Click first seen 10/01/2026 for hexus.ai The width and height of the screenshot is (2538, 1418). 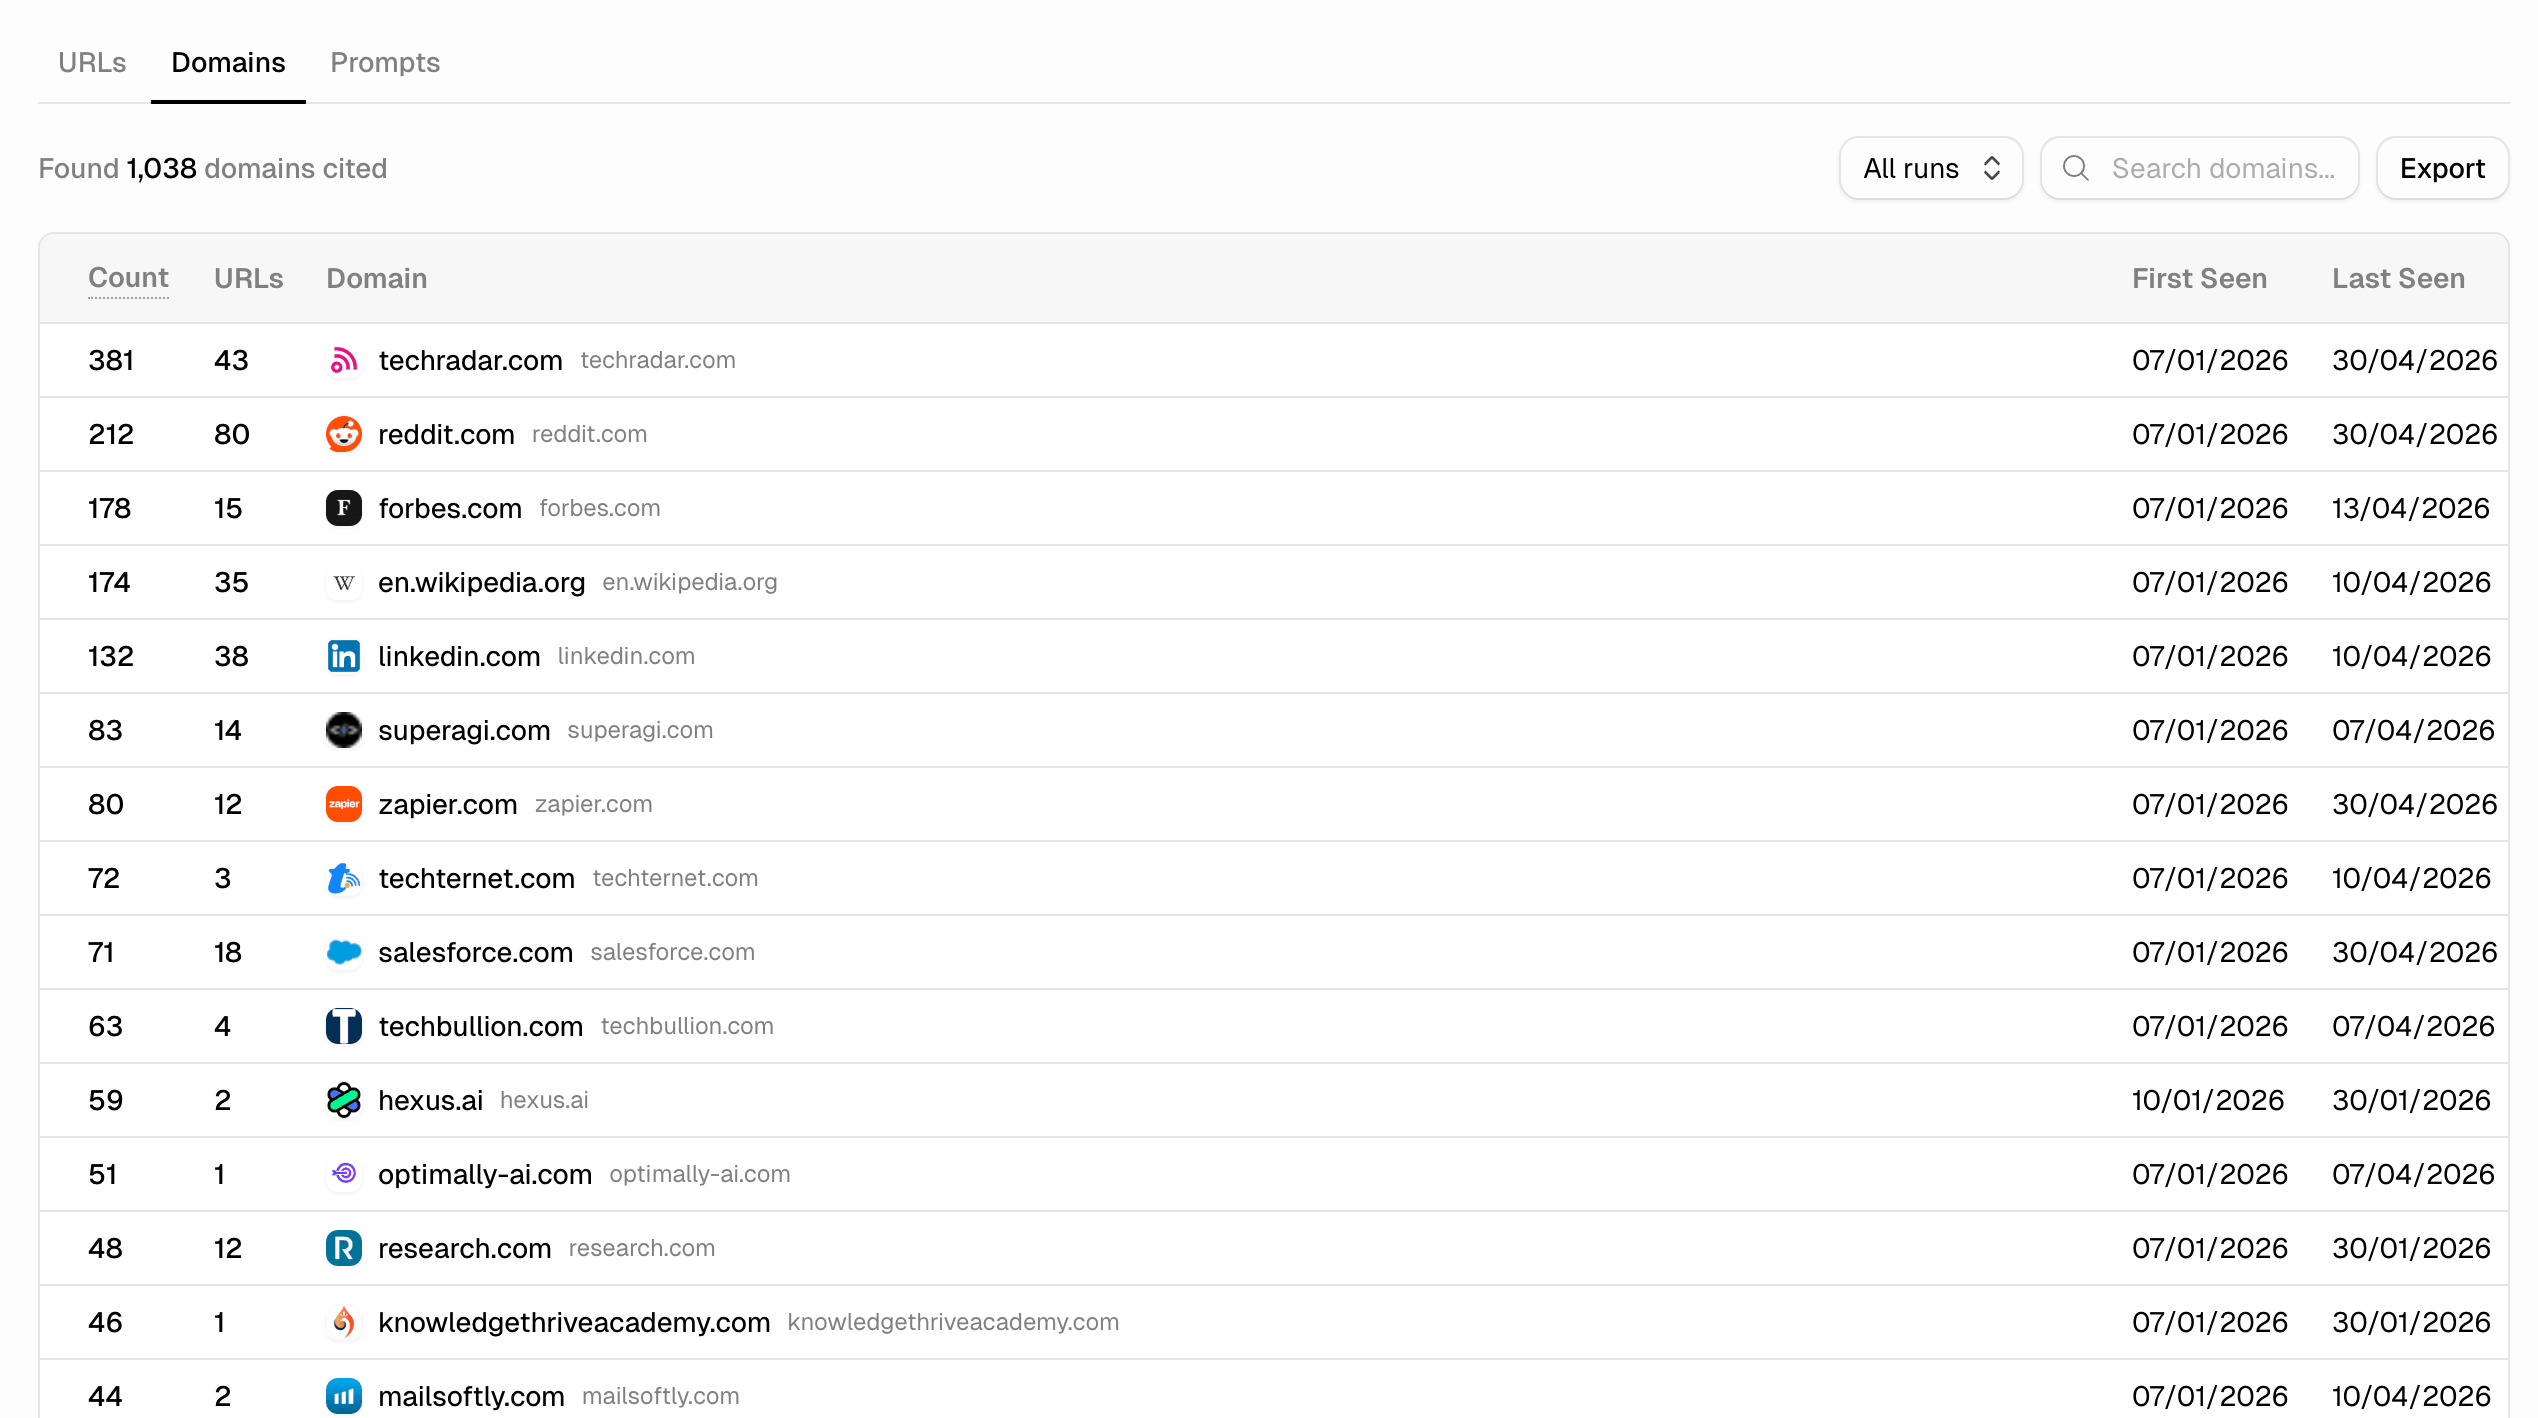coord(2208,1100)
